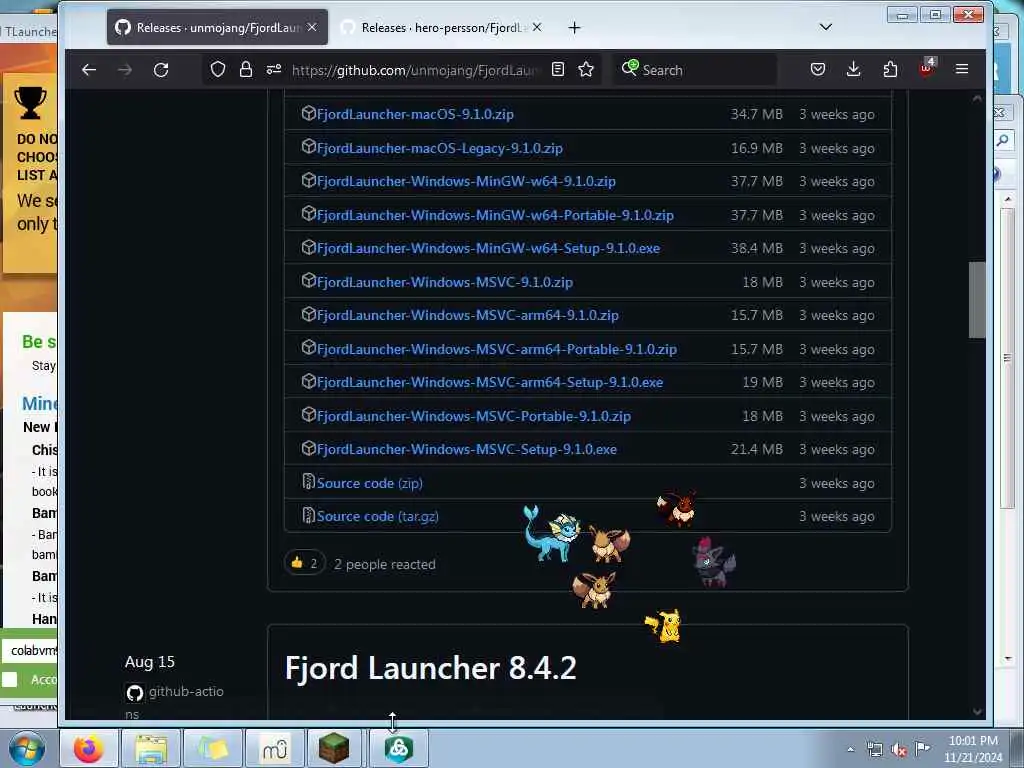Click the '2 people reacted' text
The height and width of the screenshot is (768, 1024).
click(385, 564)
